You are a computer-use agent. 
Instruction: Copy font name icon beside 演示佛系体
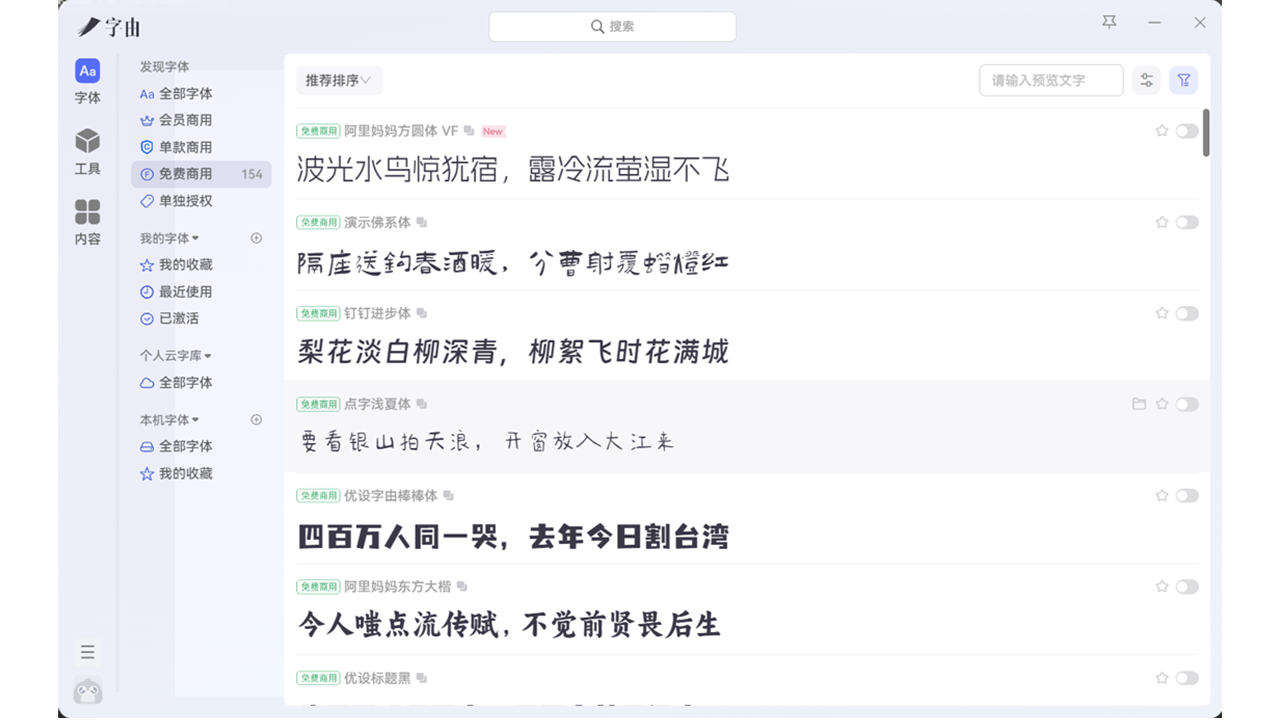click(x=422, y=223)
